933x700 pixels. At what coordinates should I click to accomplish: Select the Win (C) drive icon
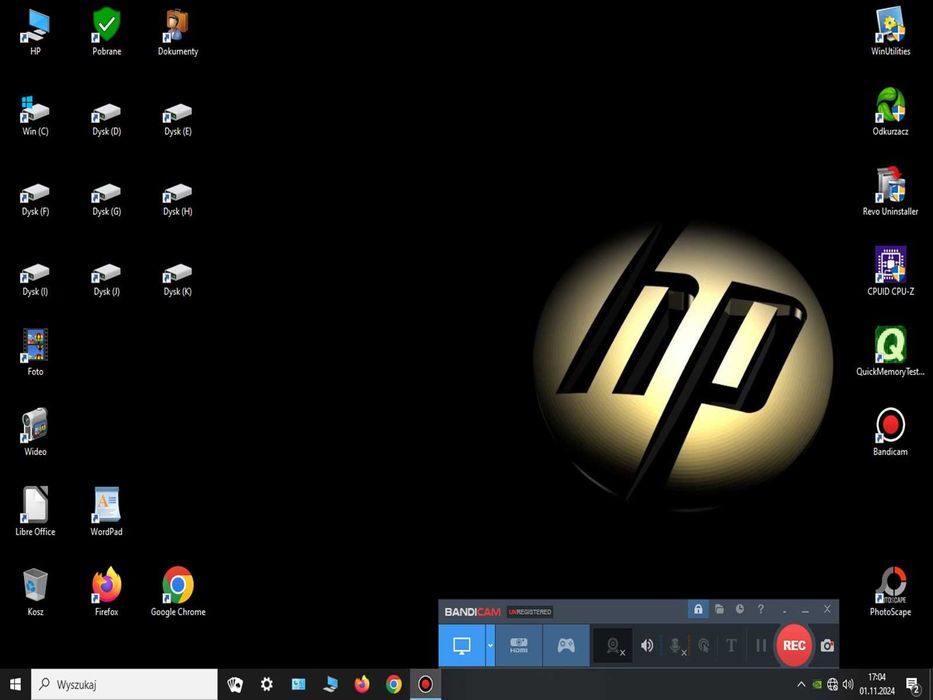[35, 115]
